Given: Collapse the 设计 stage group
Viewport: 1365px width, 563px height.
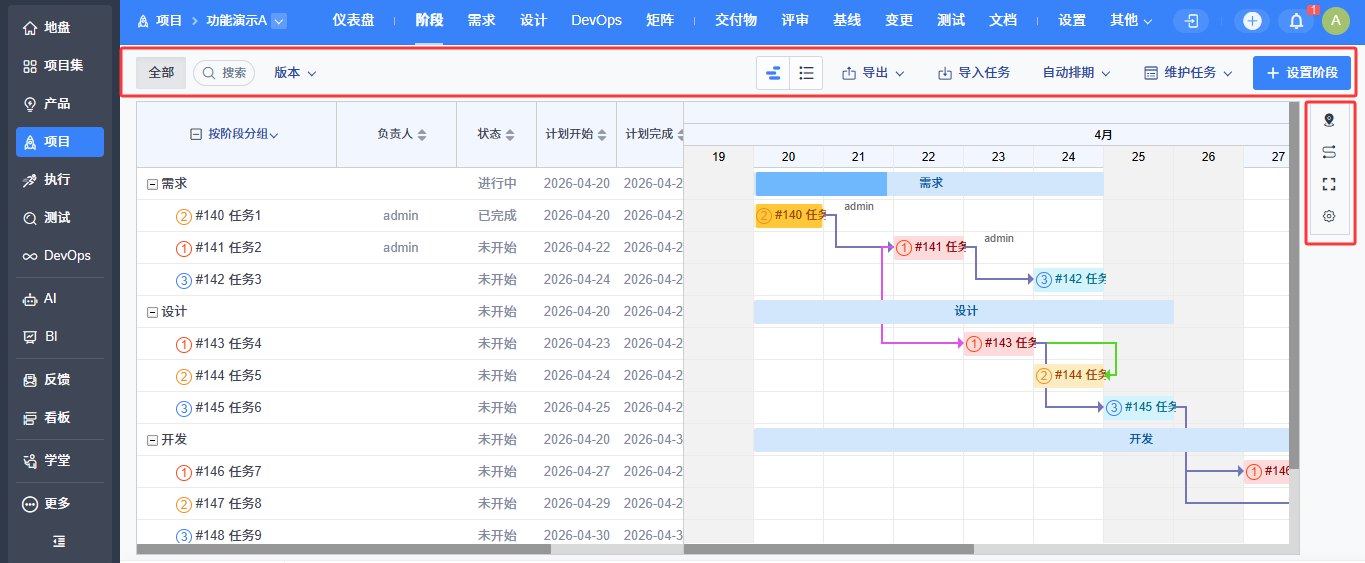Looking at the screenshot, I should pos(152,312).
